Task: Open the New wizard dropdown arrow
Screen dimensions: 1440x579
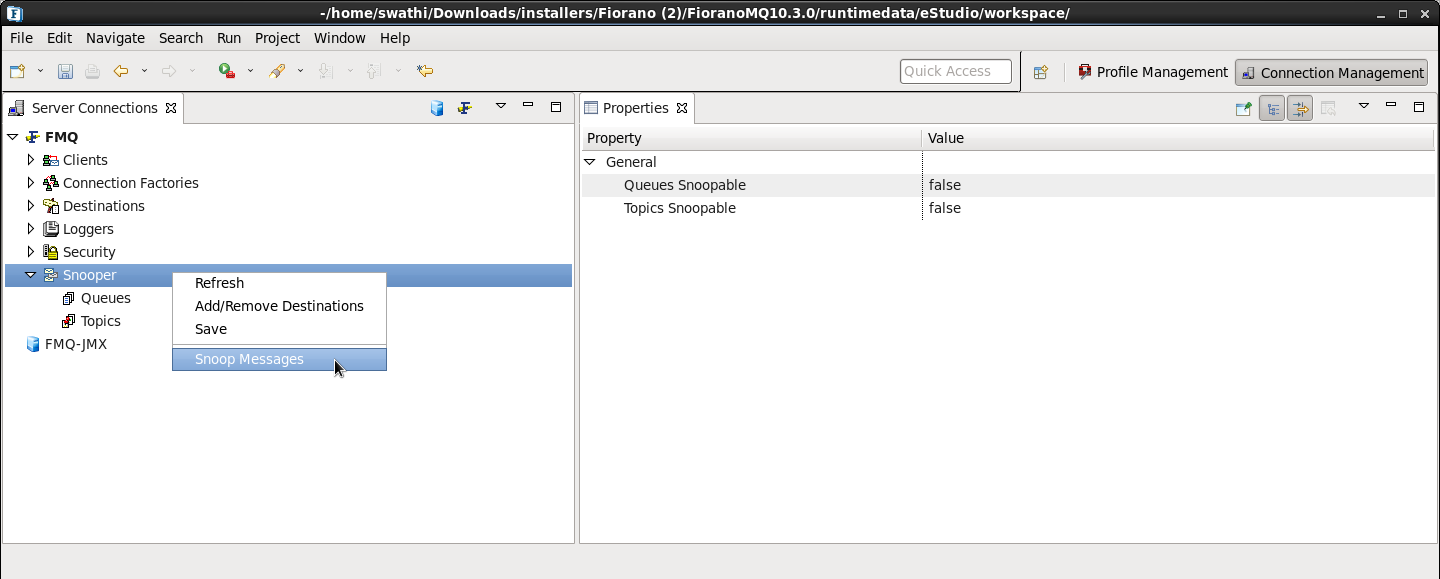Action: coord(40,71)
